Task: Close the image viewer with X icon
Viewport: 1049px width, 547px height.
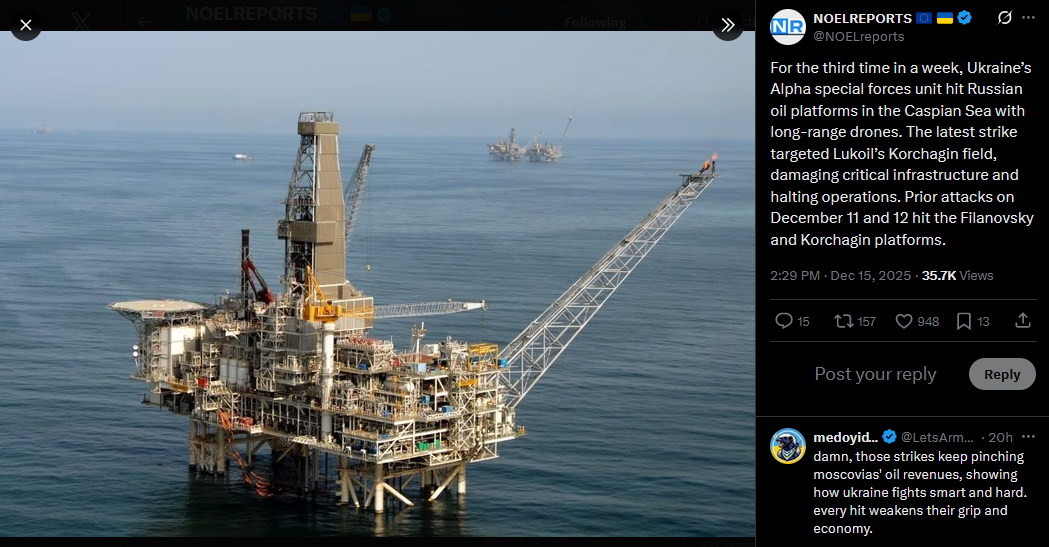Action: (25, 25)
